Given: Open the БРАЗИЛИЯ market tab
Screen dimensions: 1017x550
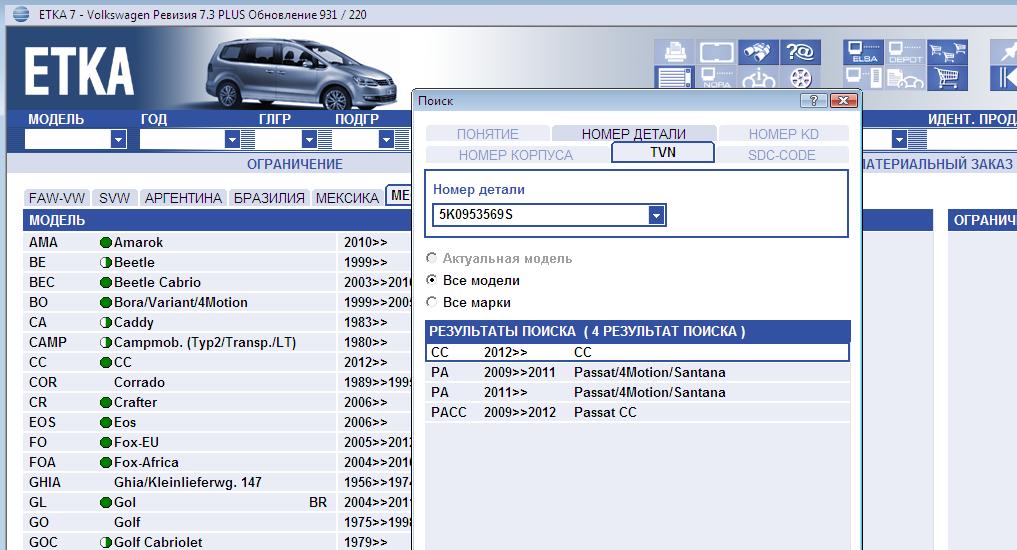Looking at the screenshot, I should coord(269,197).
